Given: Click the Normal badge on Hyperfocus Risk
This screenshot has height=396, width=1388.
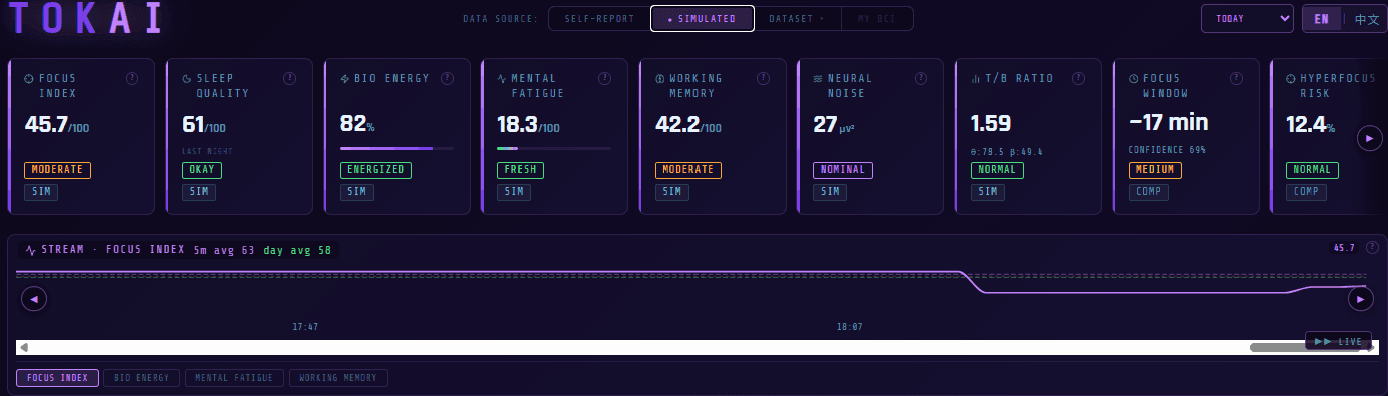Looking at the screenshot, I should click(x=1312, y=170).
